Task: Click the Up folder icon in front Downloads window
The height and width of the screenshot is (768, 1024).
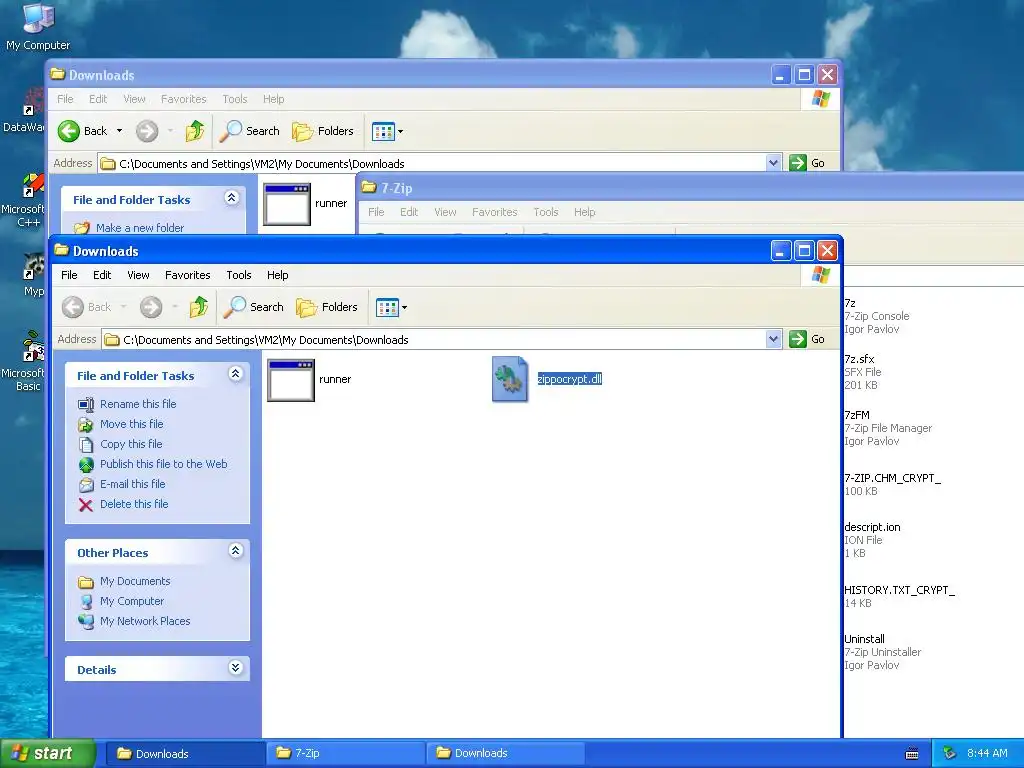Action: click(x=199, y=307)
